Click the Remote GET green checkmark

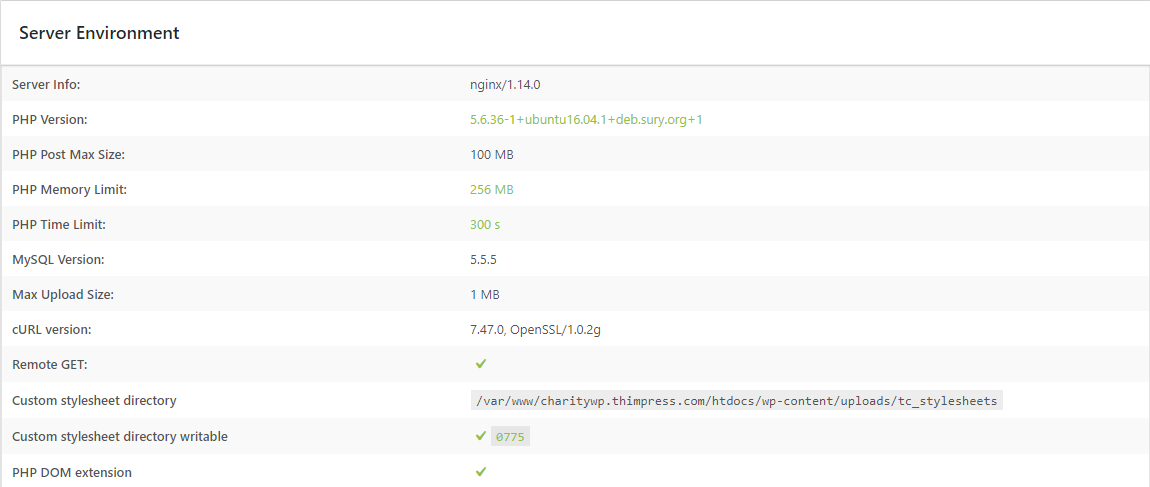point(480,364)
